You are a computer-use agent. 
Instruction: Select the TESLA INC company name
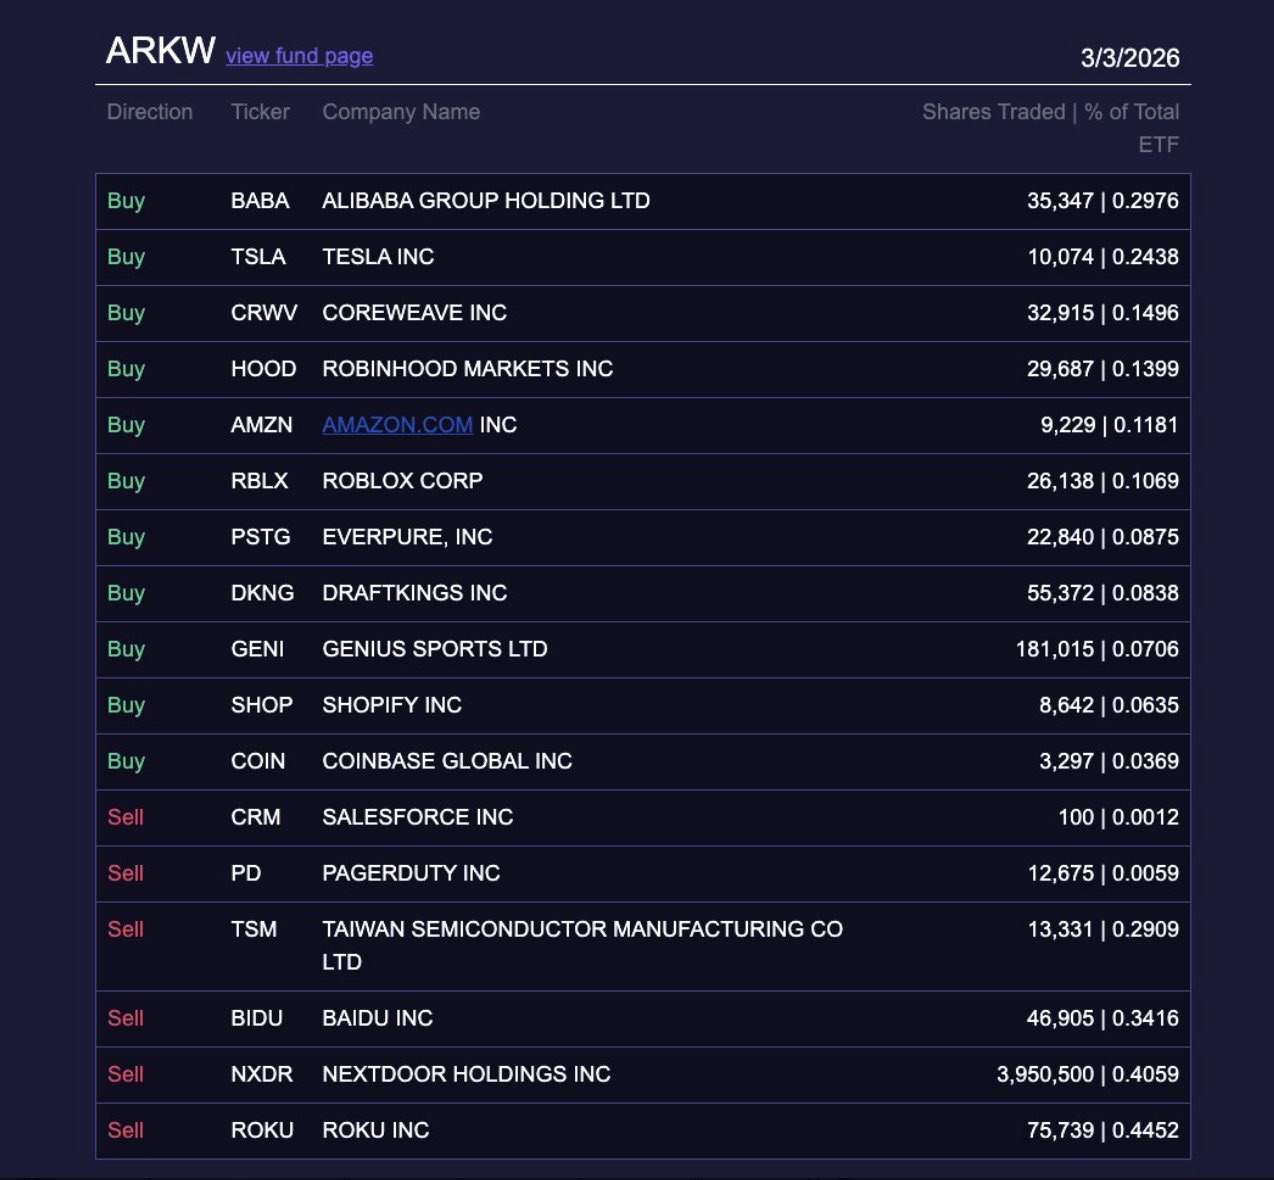(x=378, y=257)
